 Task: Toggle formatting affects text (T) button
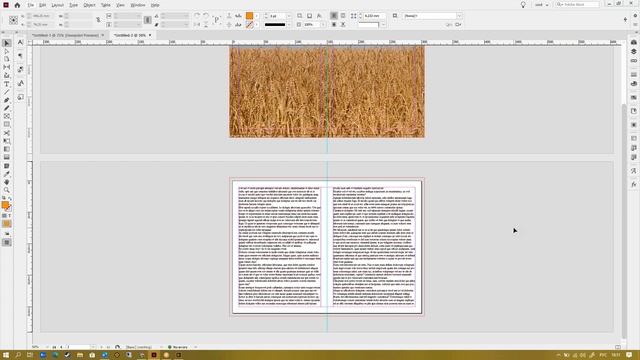10,216
